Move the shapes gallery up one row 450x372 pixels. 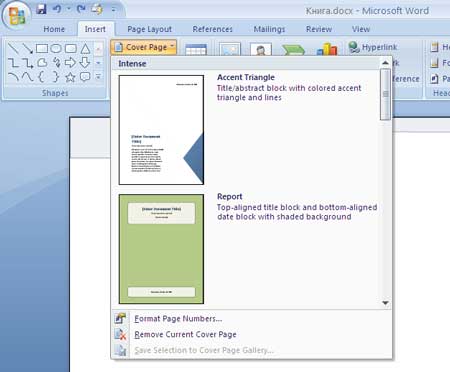[98, 49]
